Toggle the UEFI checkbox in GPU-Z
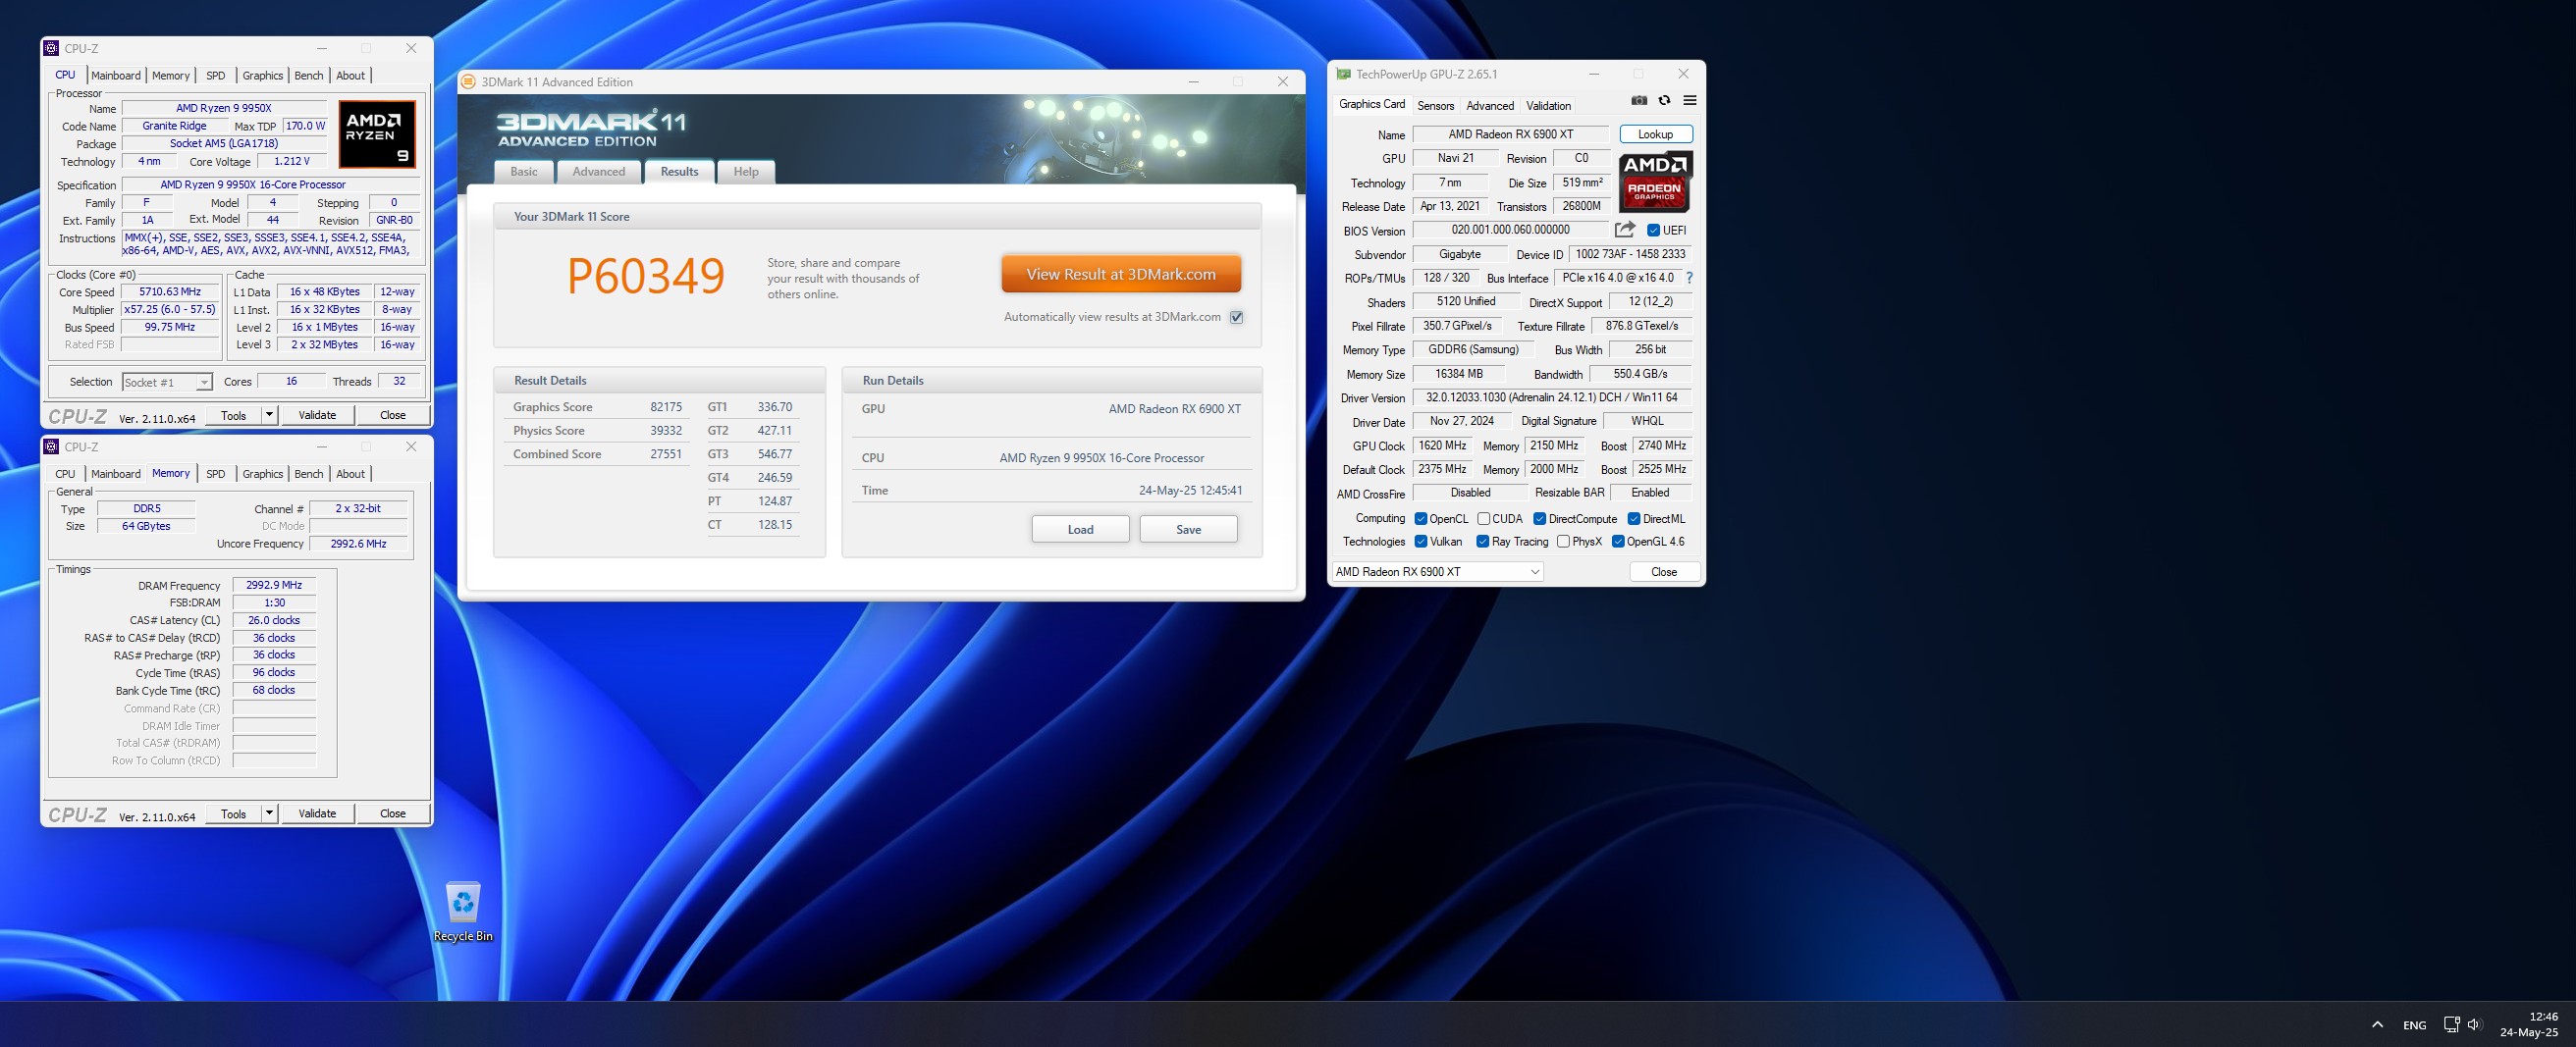This screenshot has width=2576, height=1047. pos(1653,230)
